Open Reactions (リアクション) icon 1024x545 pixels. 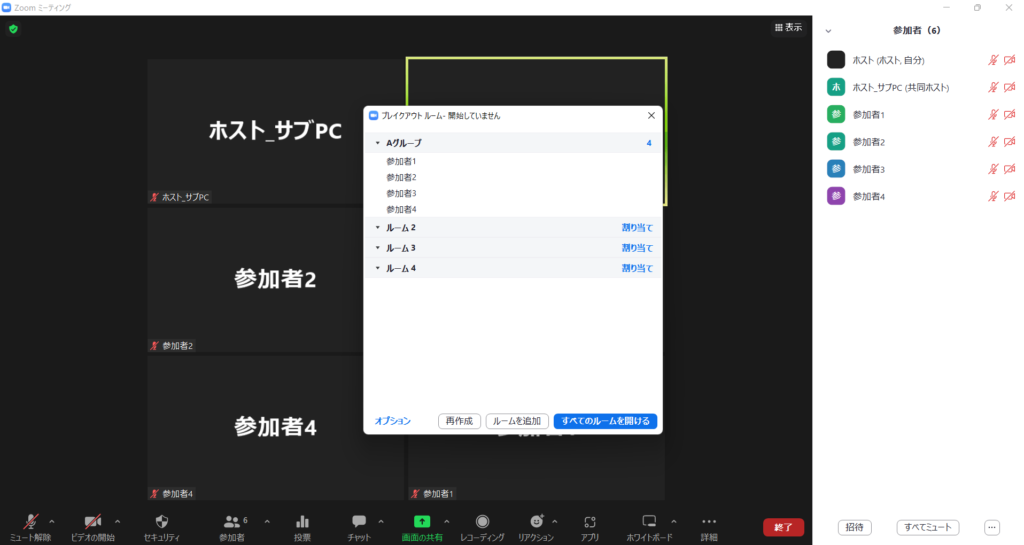(x=536, y=521)
